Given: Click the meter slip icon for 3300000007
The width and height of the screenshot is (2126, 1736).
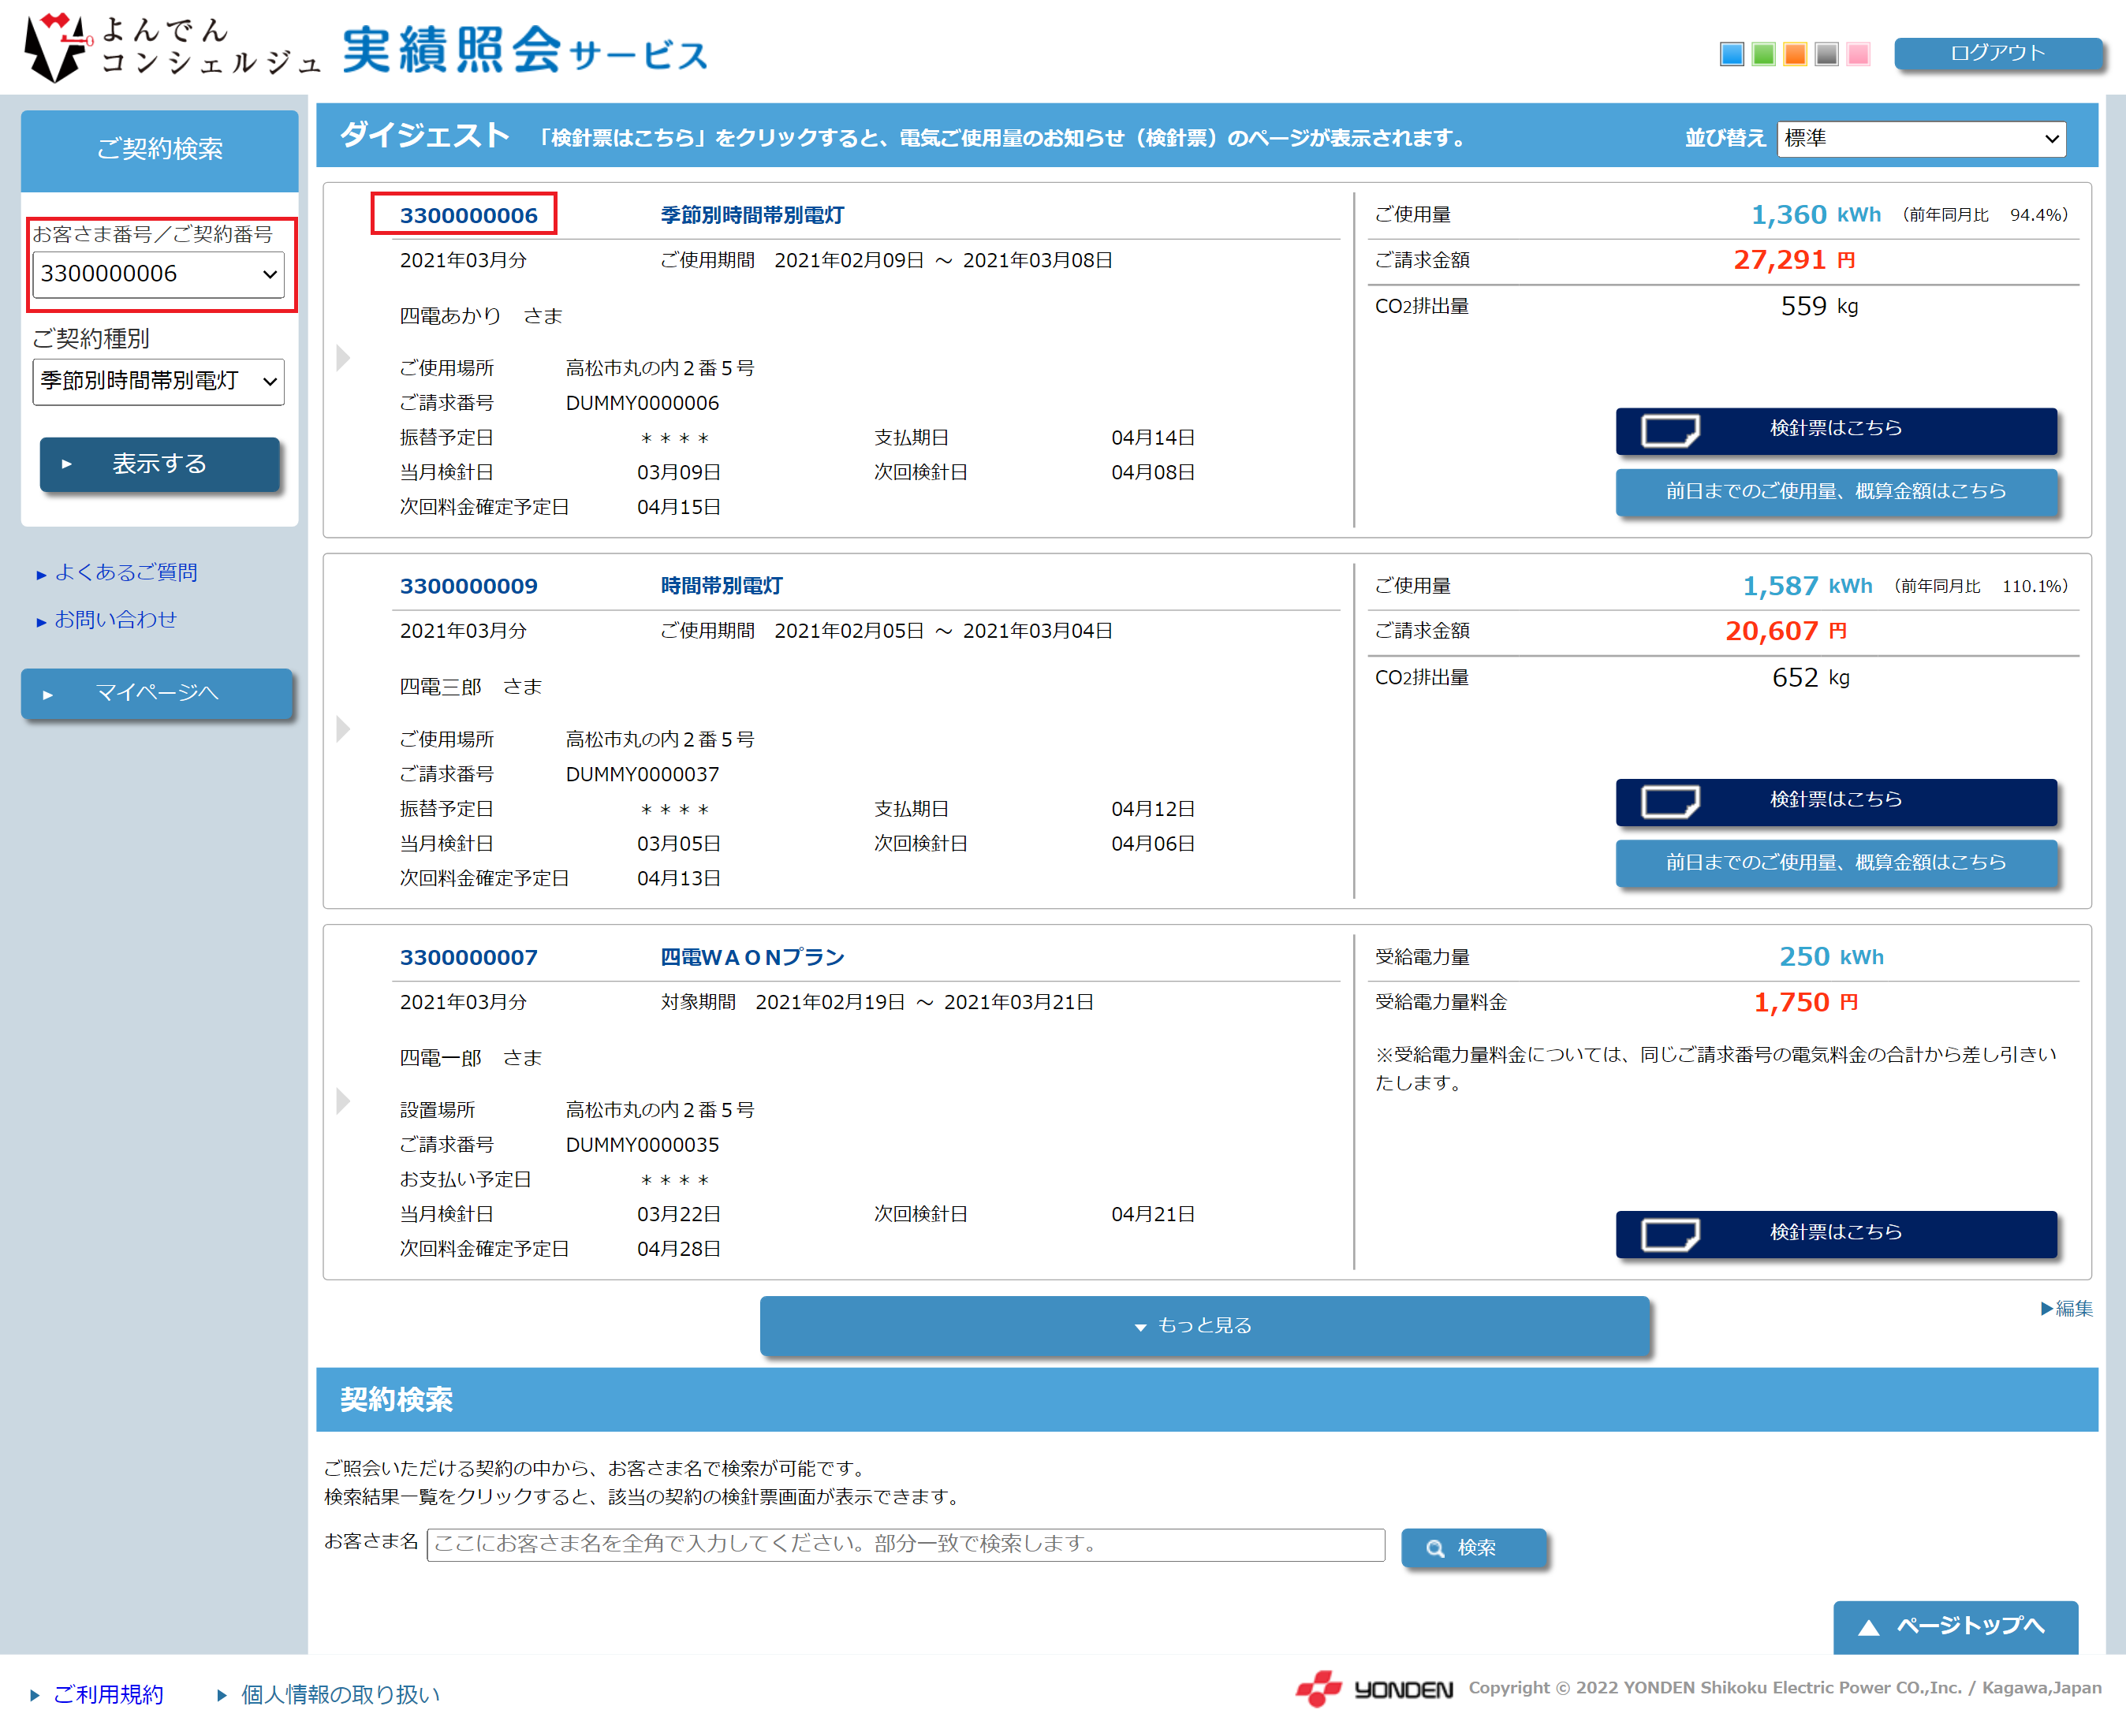Looking at the screenshot, I should pos(1670,1235).
